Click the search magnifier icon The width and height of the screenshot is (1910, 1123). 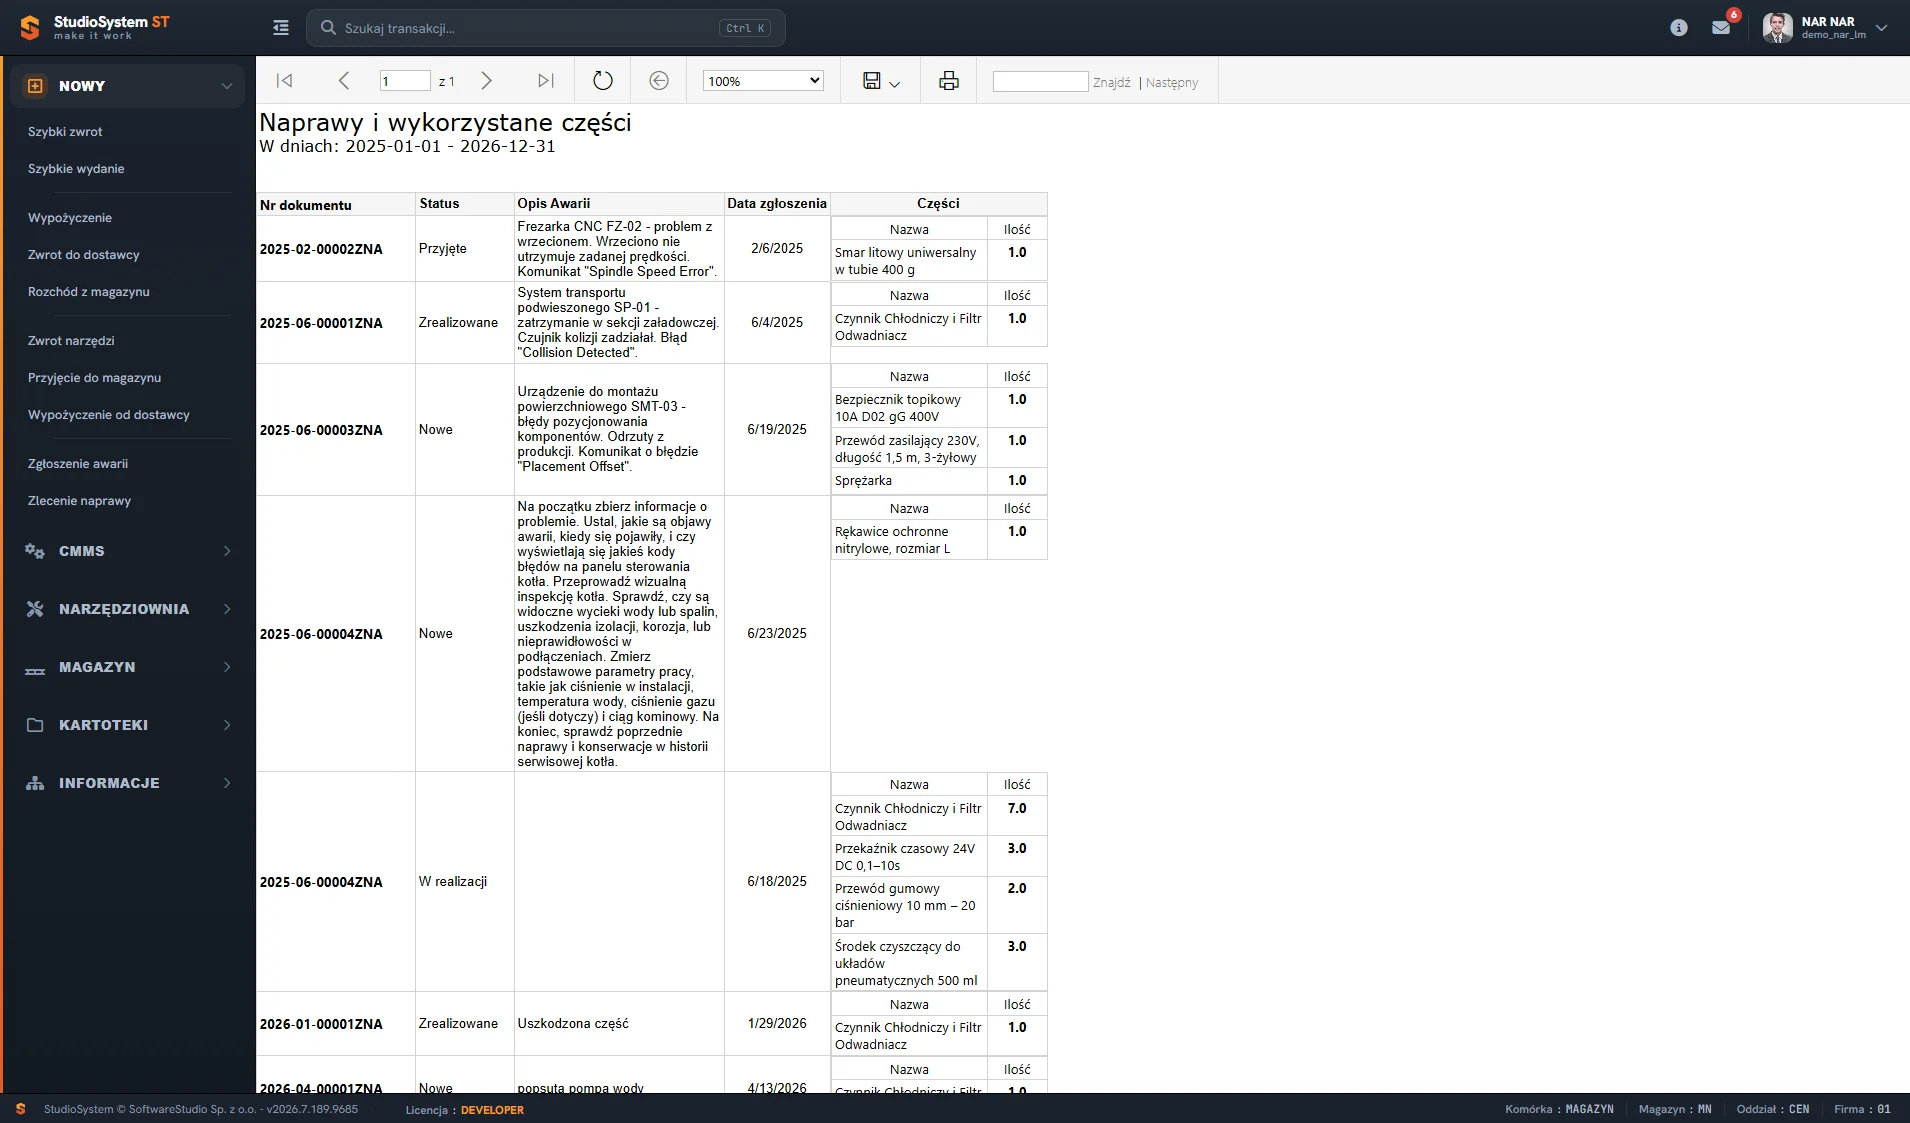327,28
